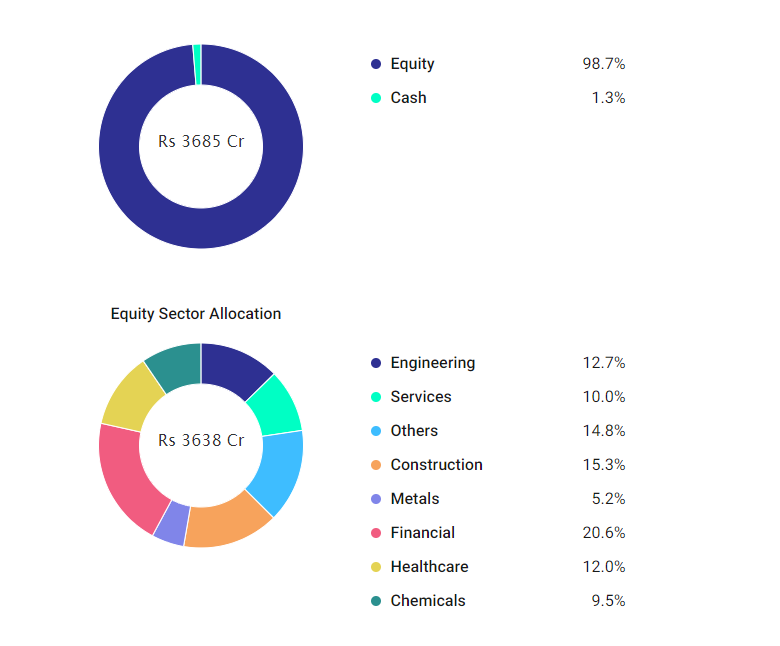Click the 98.7% Equity percentage value

[603, 64]
